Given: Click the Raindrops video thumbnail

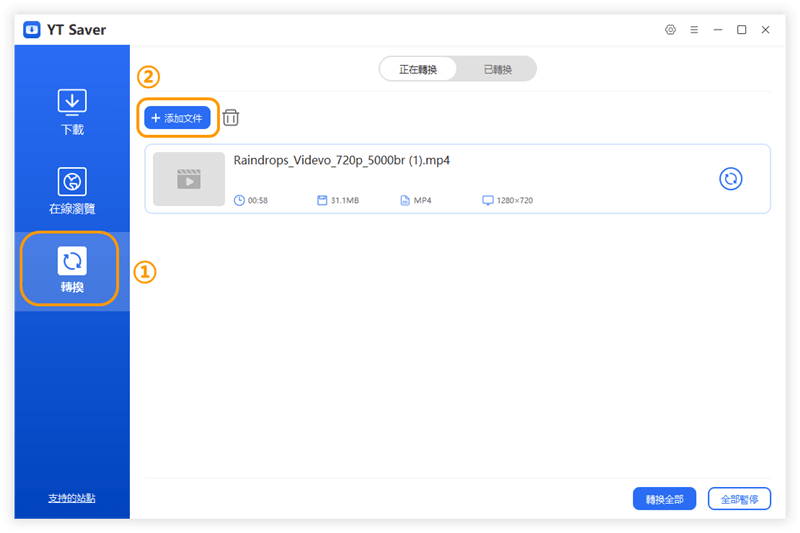Looking at the screenshot, I should pyautogui.click(x=189, y=179).
